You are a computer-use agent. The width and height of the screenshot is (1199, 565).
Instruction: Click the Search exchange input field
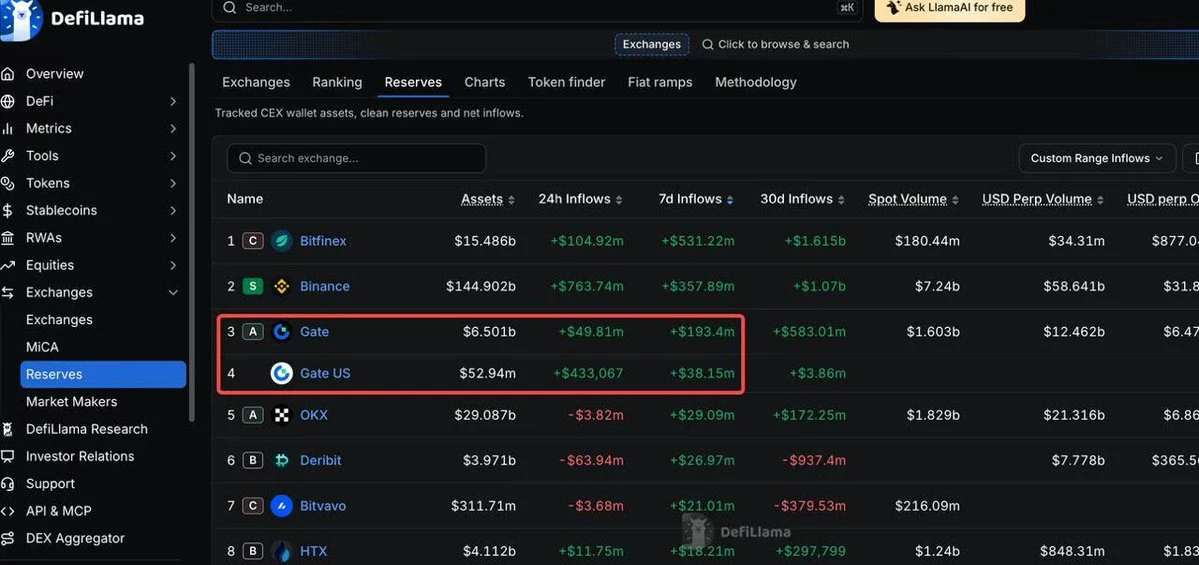[x=356, y=158]
